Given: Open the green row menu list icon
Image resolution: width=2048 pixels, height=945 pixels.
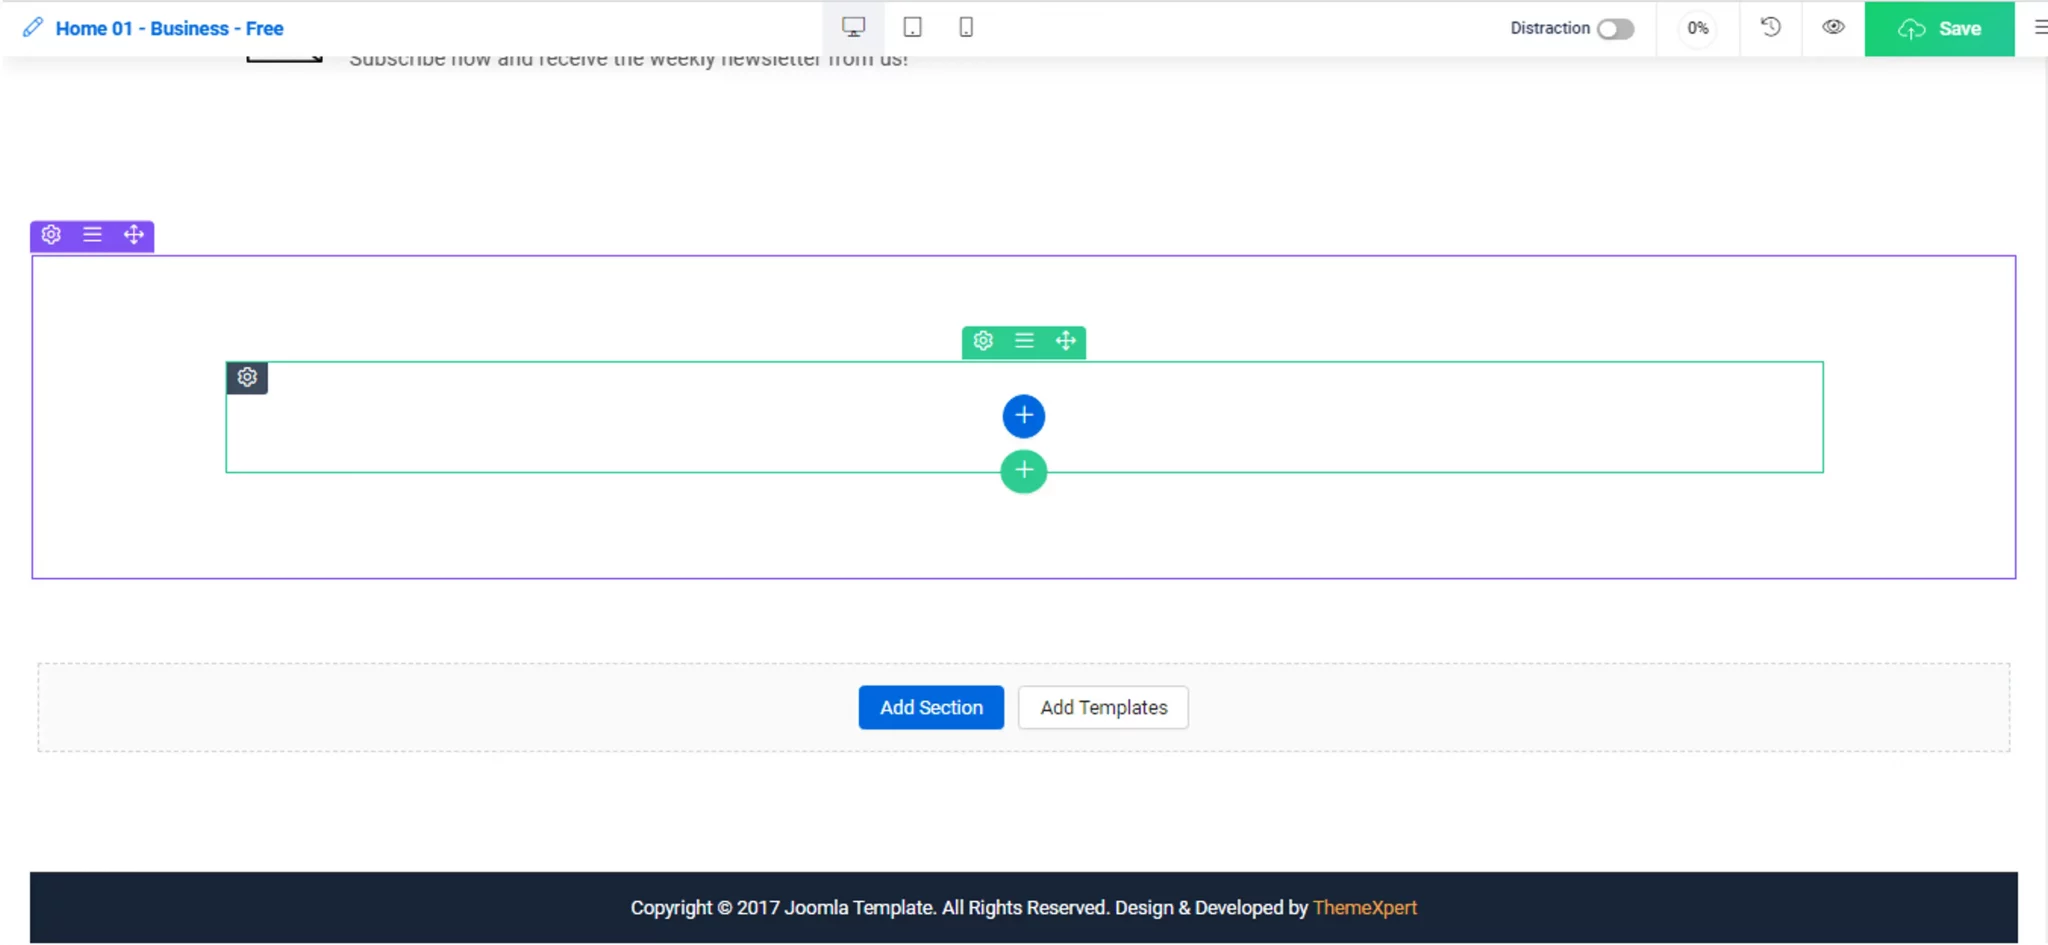Looking at the screenshot, I should pos(1024,341).
